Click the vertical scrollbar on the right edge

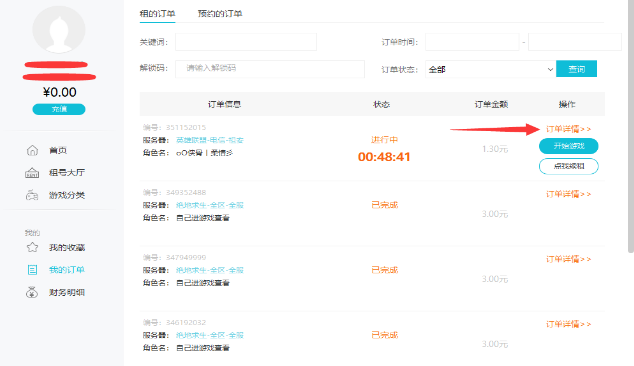tap(631, 126)
